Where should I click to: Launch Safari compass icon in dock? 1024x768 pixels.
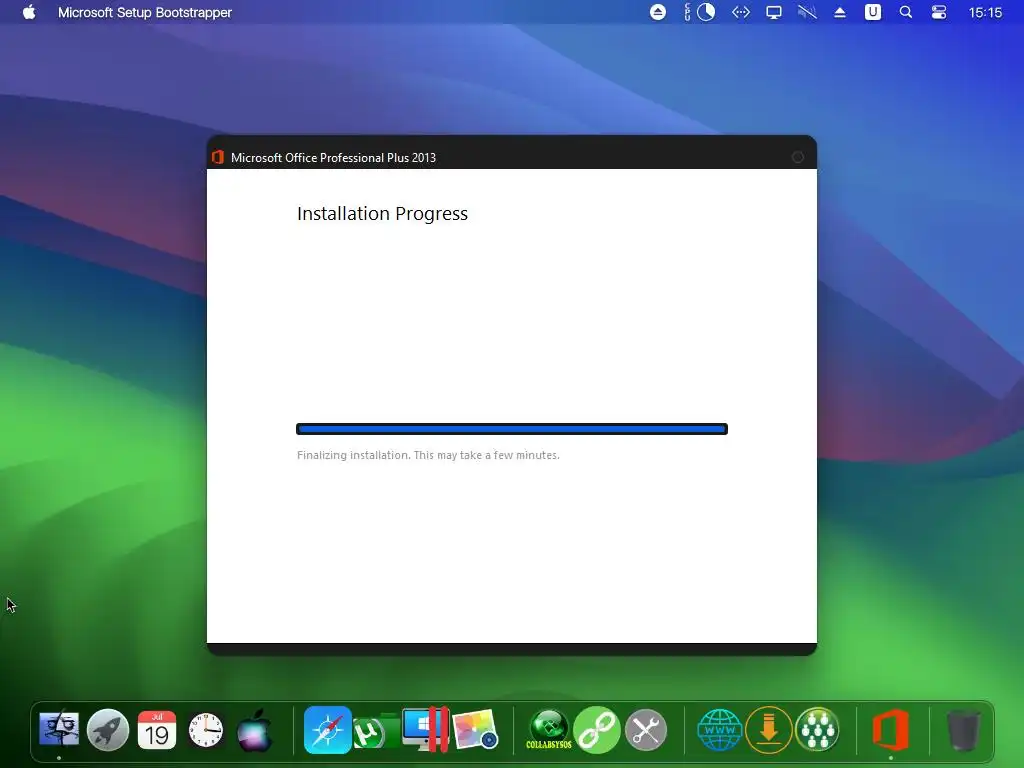click(327, 729)
